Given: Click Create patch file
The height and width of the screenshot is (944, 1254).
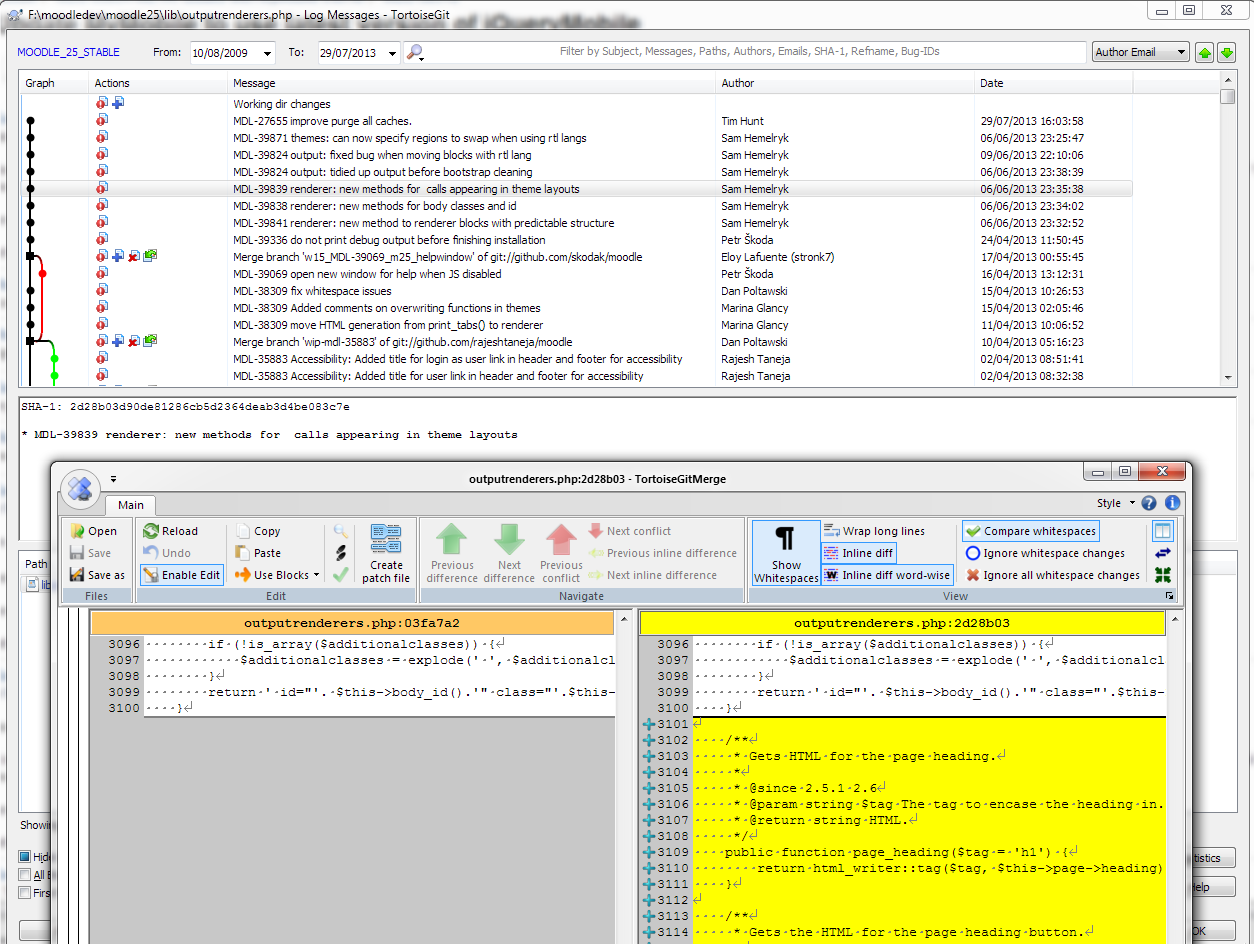Looking at the screenshot, I should point(386,553).
